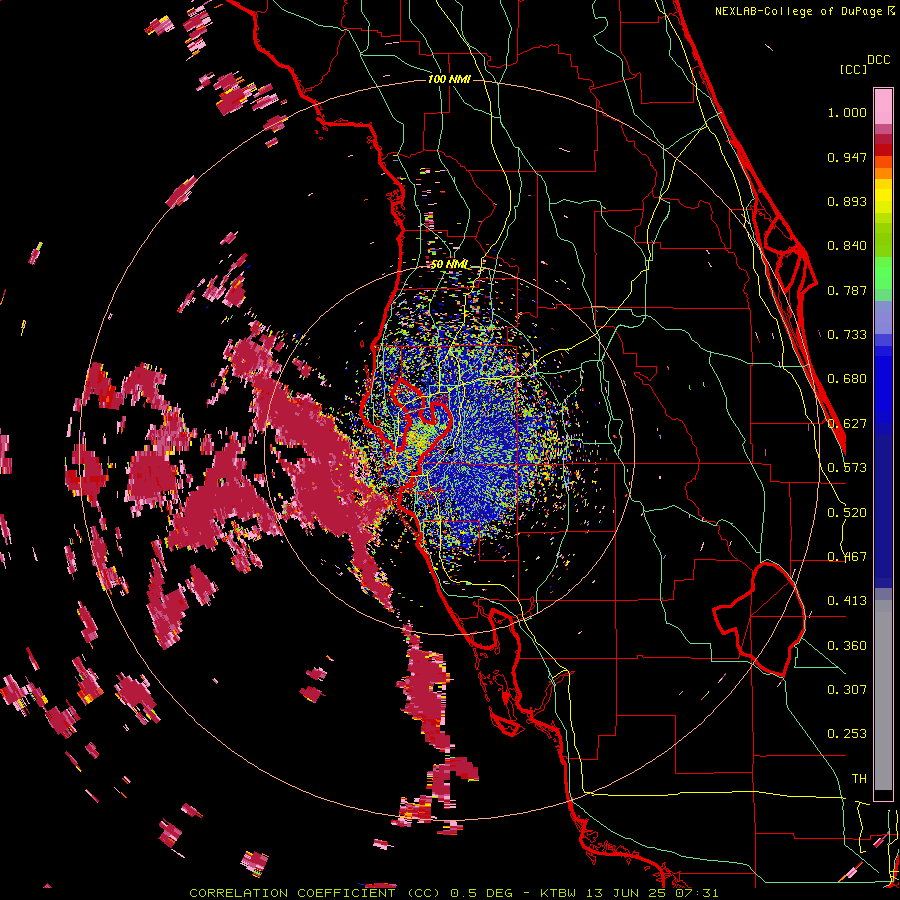Select the 0.307 scale value
Image resolution: width=900 pixels, height=900 pixels.
coord(847,689)
